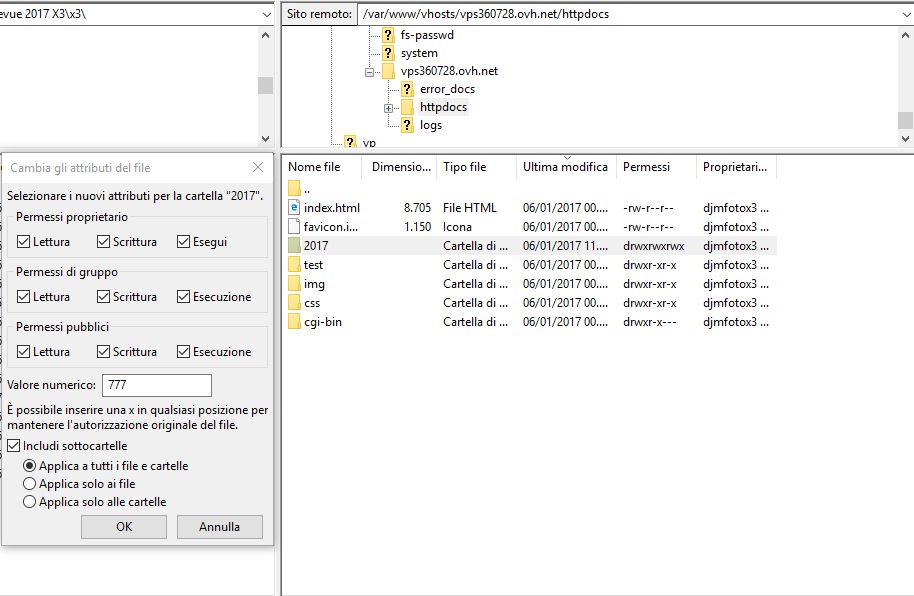Viewport: 914px width, 596px height.
Task: Click the httpdocs folder icon in tree
Action: pos(407,107)
